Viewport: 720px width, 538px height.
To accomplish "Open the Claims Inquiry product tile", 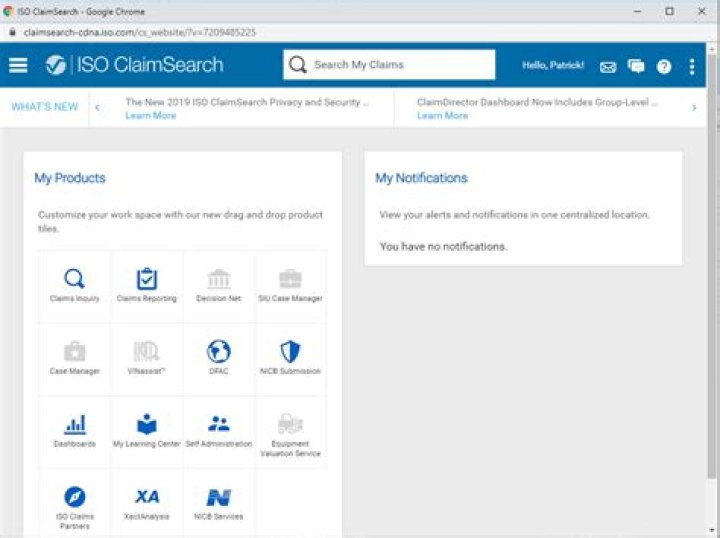I will coord(74,286).
